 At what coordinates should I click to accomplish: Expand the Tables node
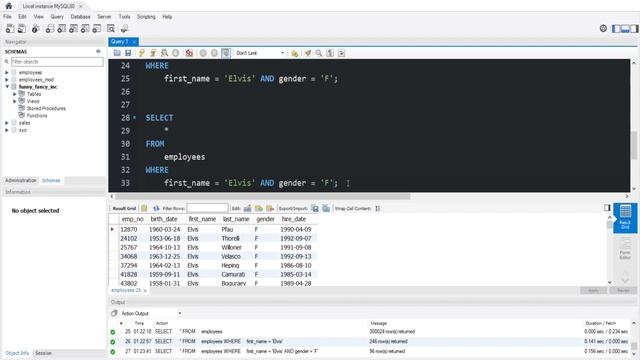coord(15,94)
